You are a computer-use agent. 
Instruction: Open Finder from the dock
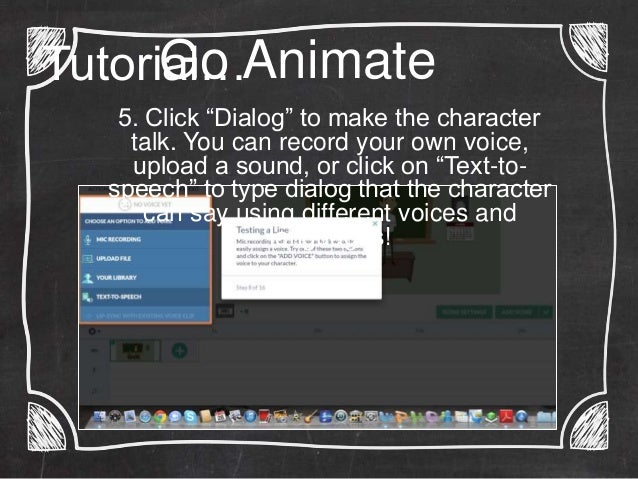pos(100,416)
